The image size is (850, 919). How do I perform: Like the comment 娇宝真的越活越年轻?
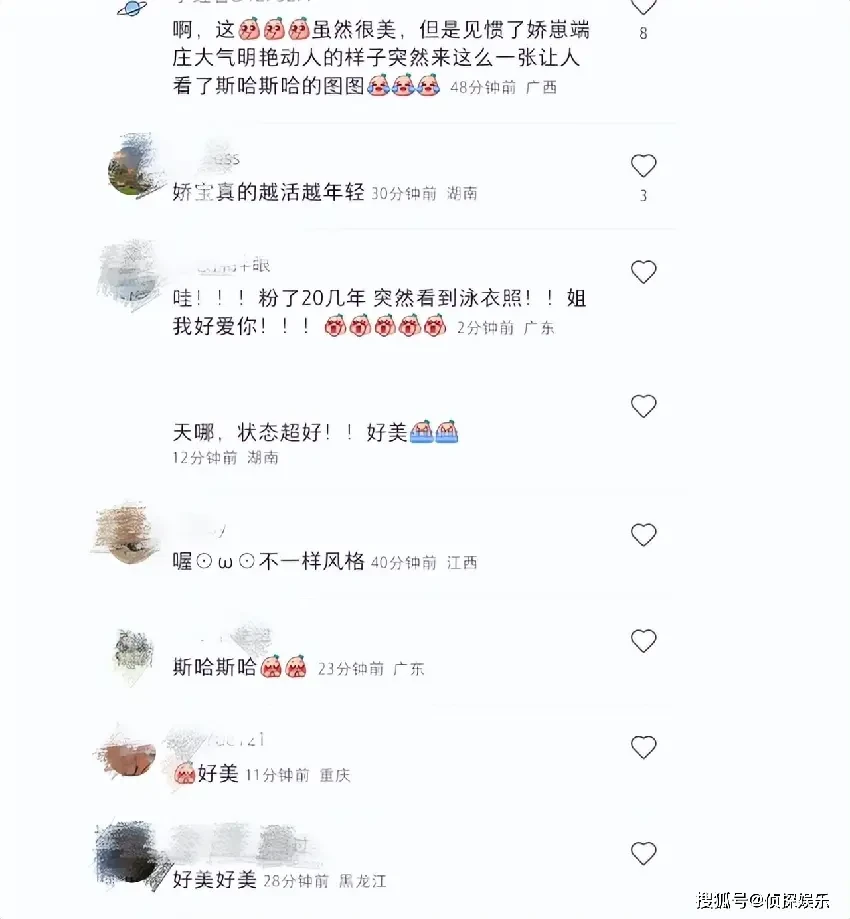pos(643,166)
